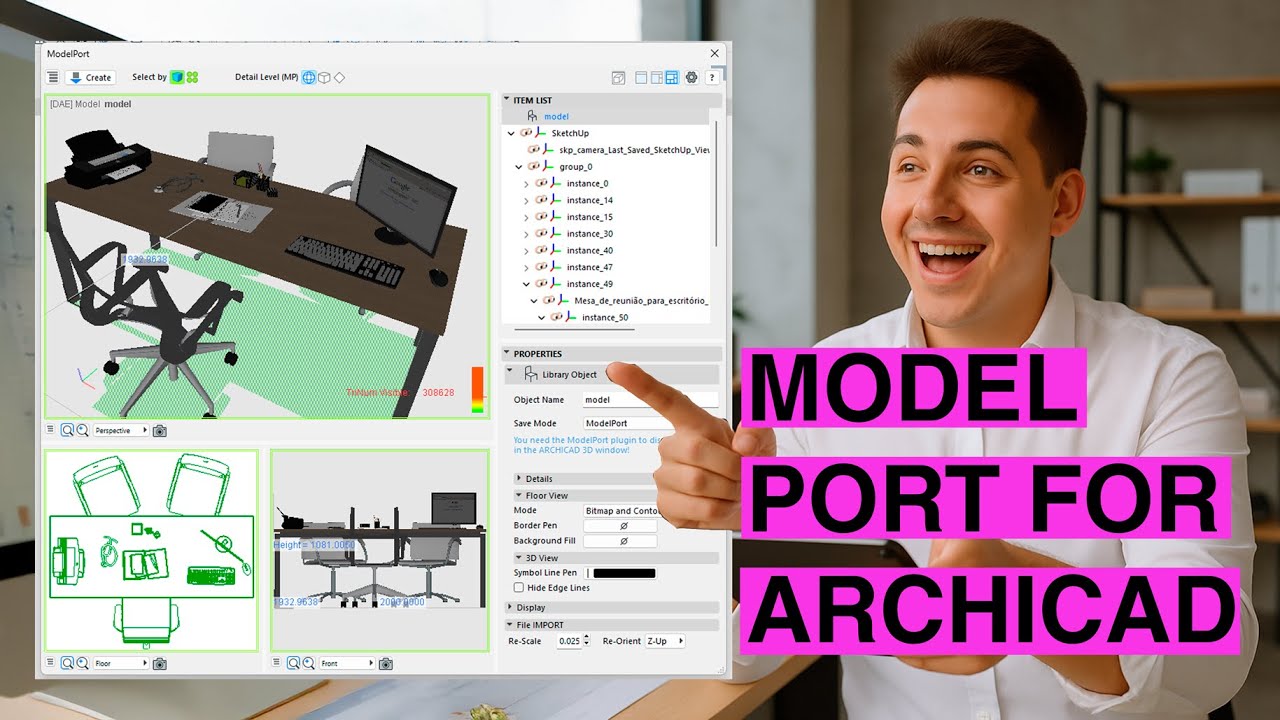Collapse the 3D View section
This screenshot has height=720, width=1280.
click(617, 558)
